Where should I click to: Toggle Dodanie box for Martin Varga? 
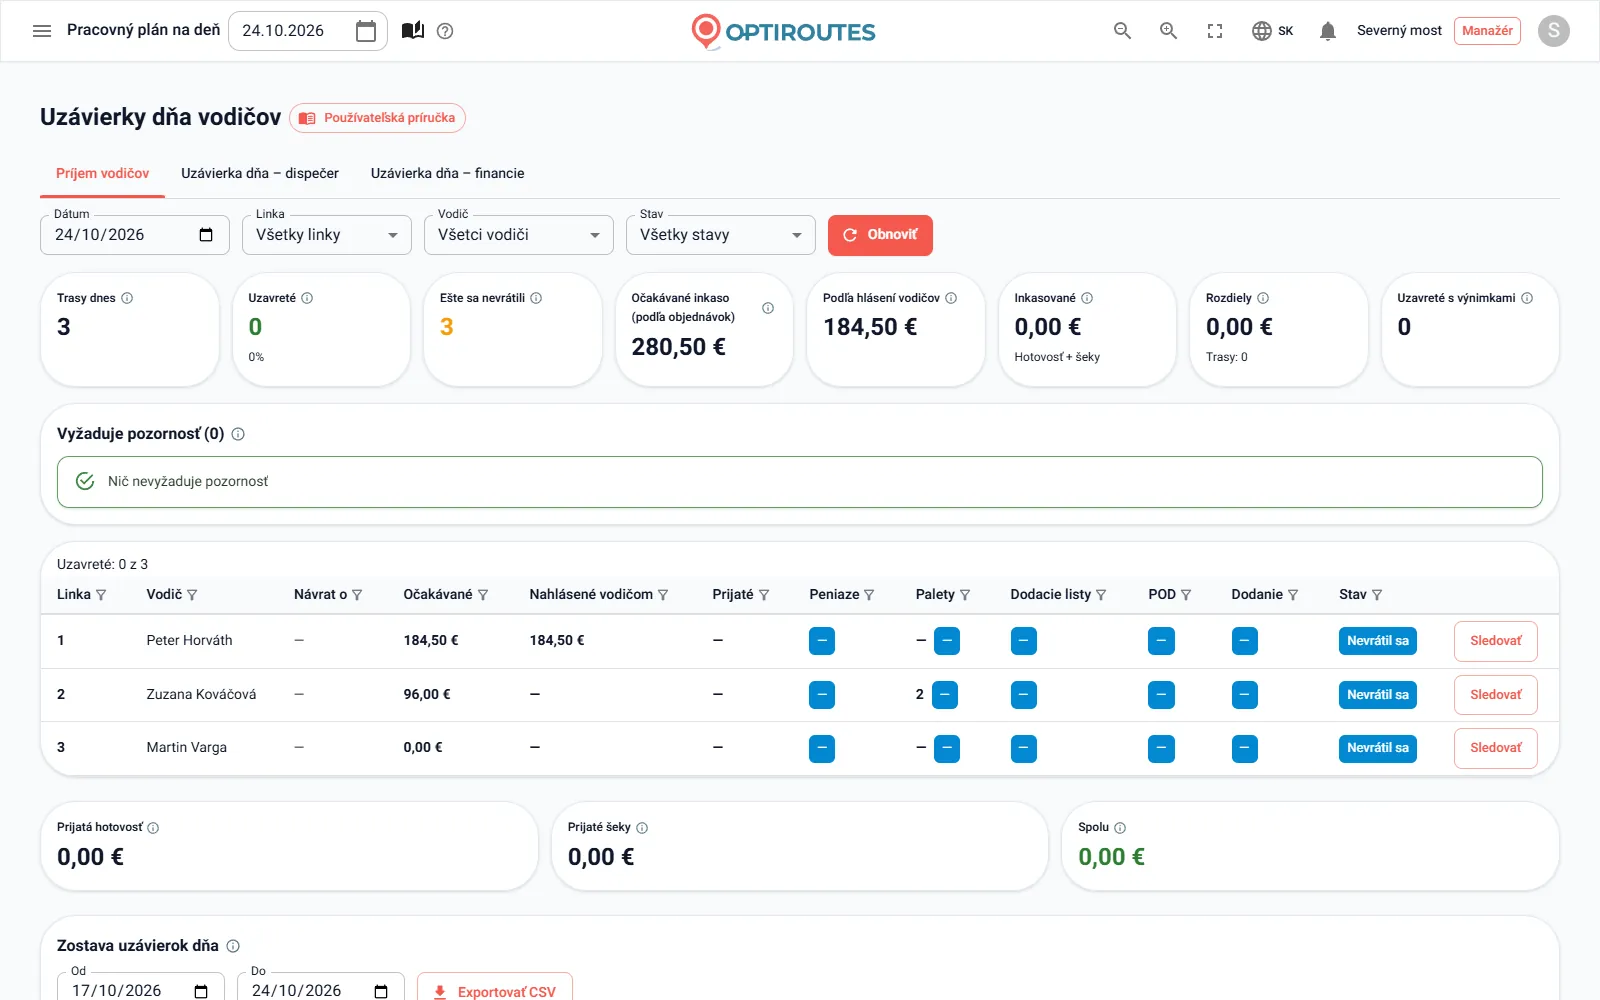click(x=1245, y=748)
